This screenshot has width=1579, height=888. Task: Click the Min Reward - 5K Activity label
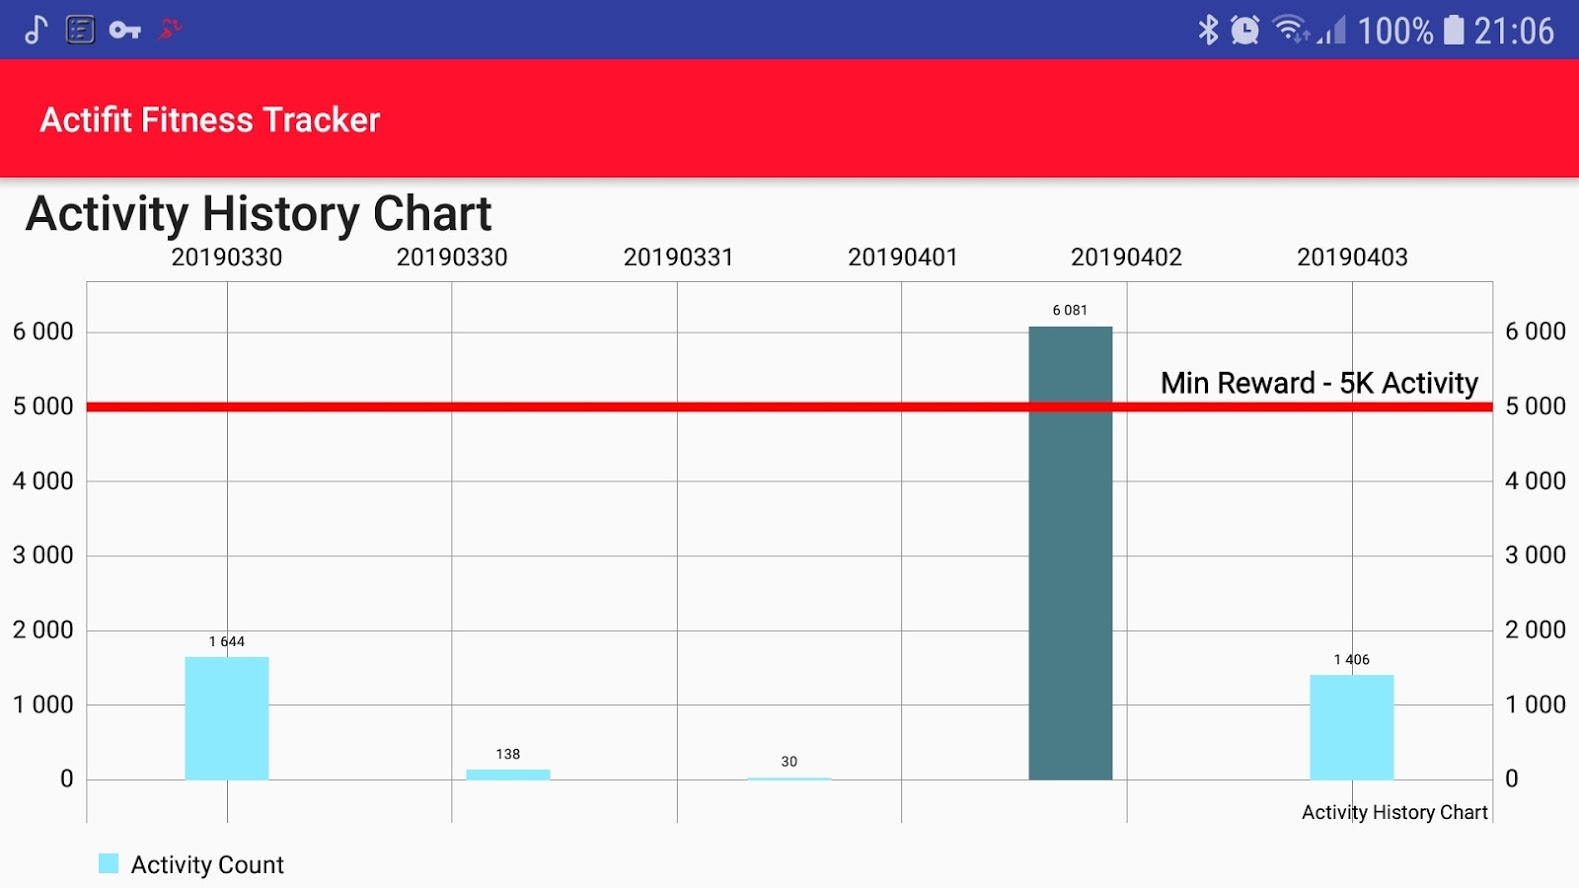[x=1318, y=383]
